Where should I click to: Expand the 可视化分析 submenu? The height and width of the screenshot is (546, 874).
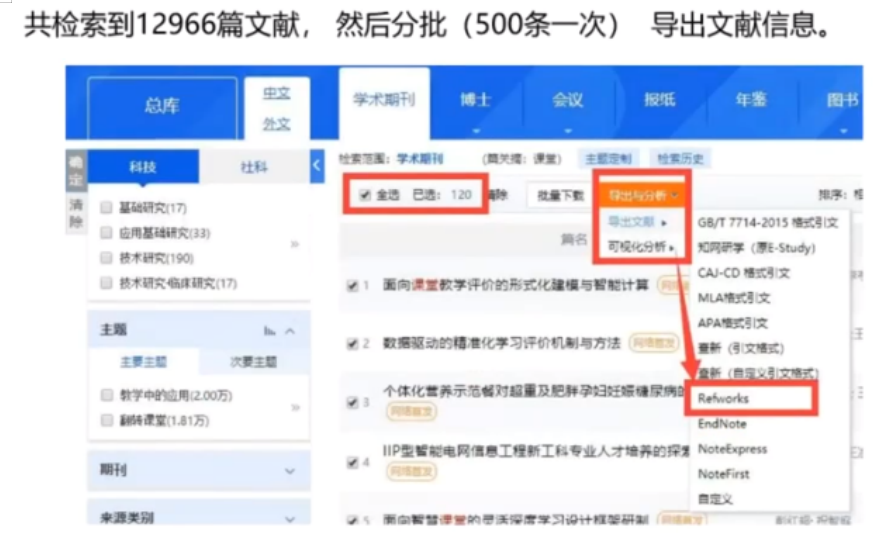coord(641,246)
